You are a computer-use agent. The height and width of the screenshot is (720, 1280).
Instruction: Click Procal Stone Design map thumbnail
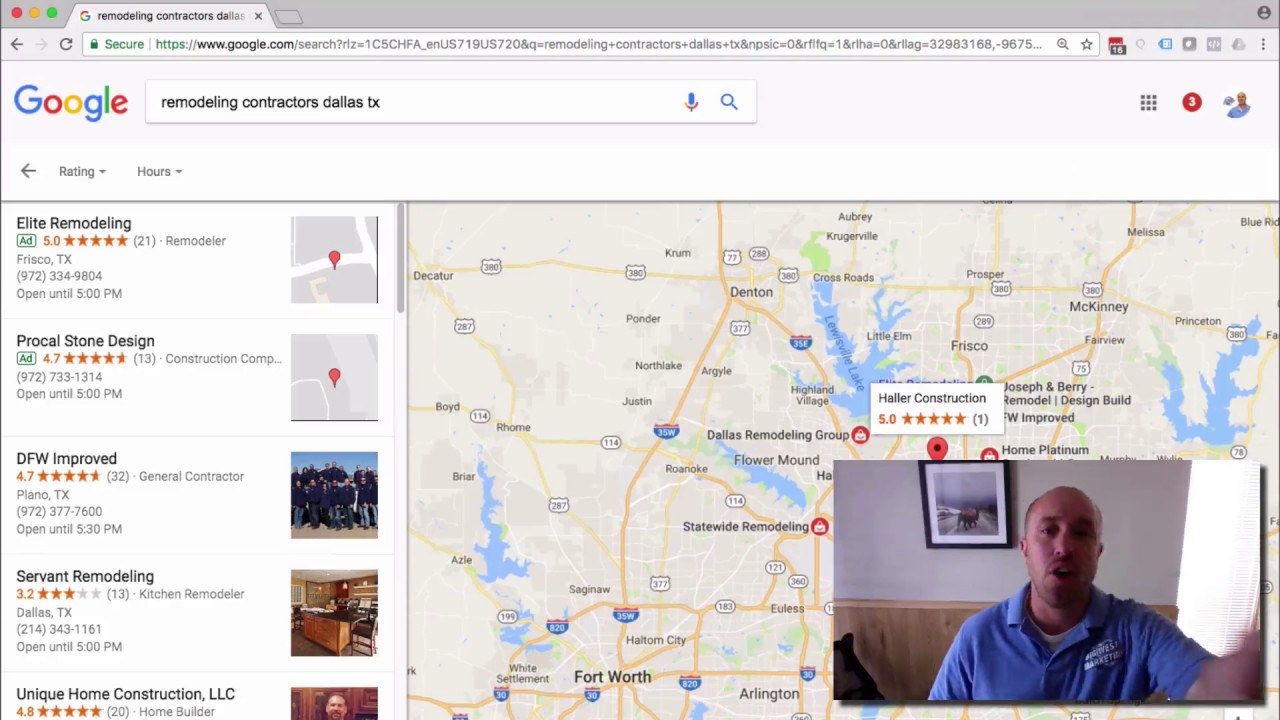334,378
